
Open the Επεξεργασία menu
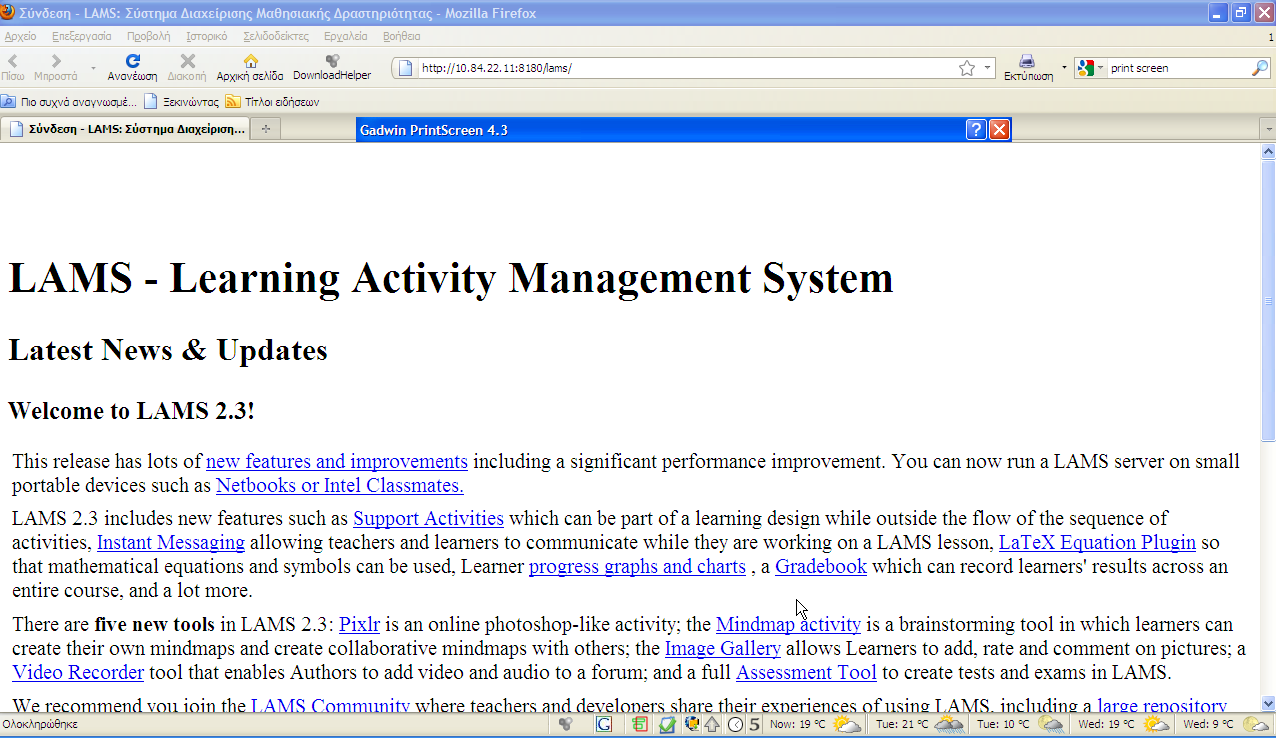click(x=82, y=36)
